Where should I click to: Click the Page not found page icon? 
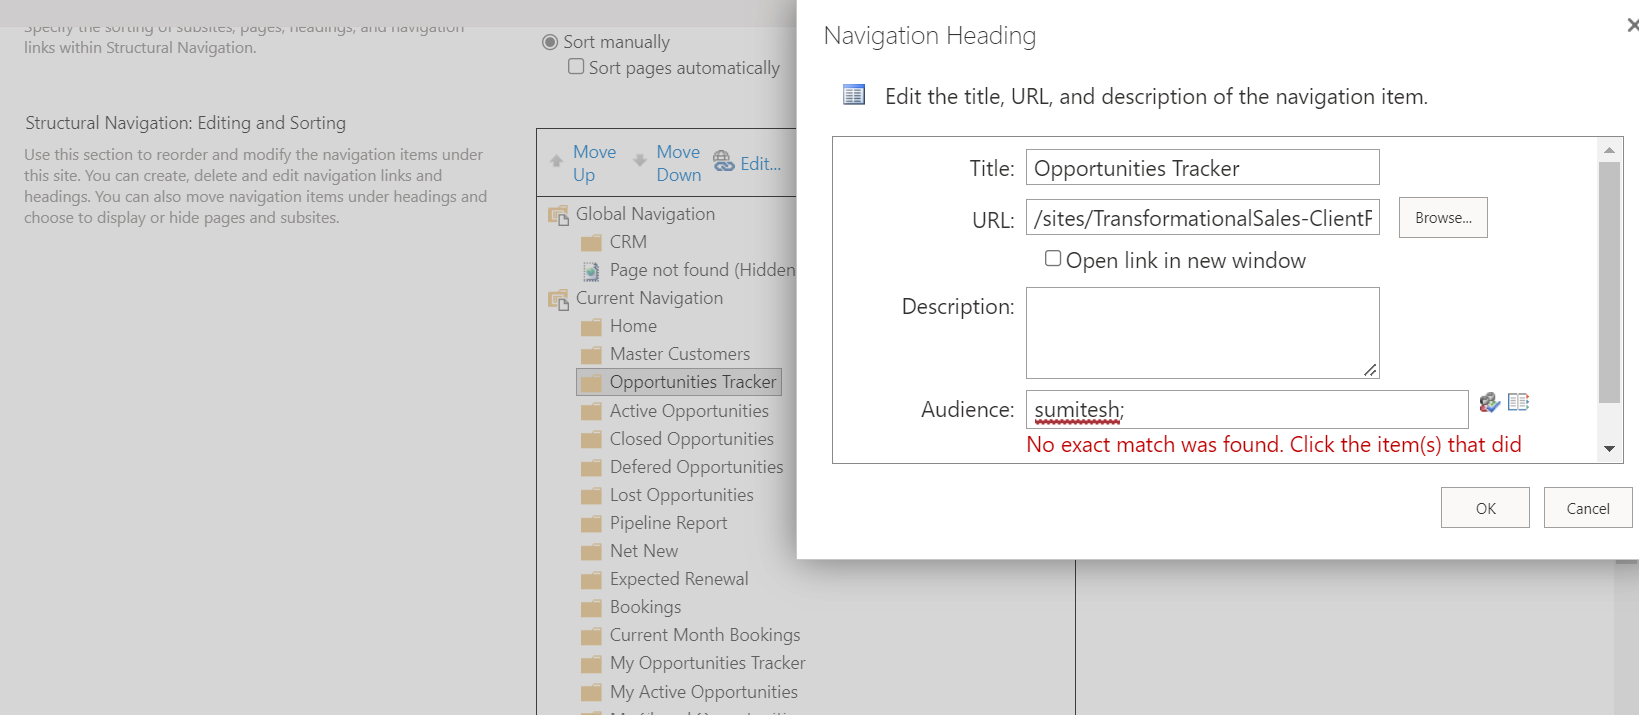point(591,271)
